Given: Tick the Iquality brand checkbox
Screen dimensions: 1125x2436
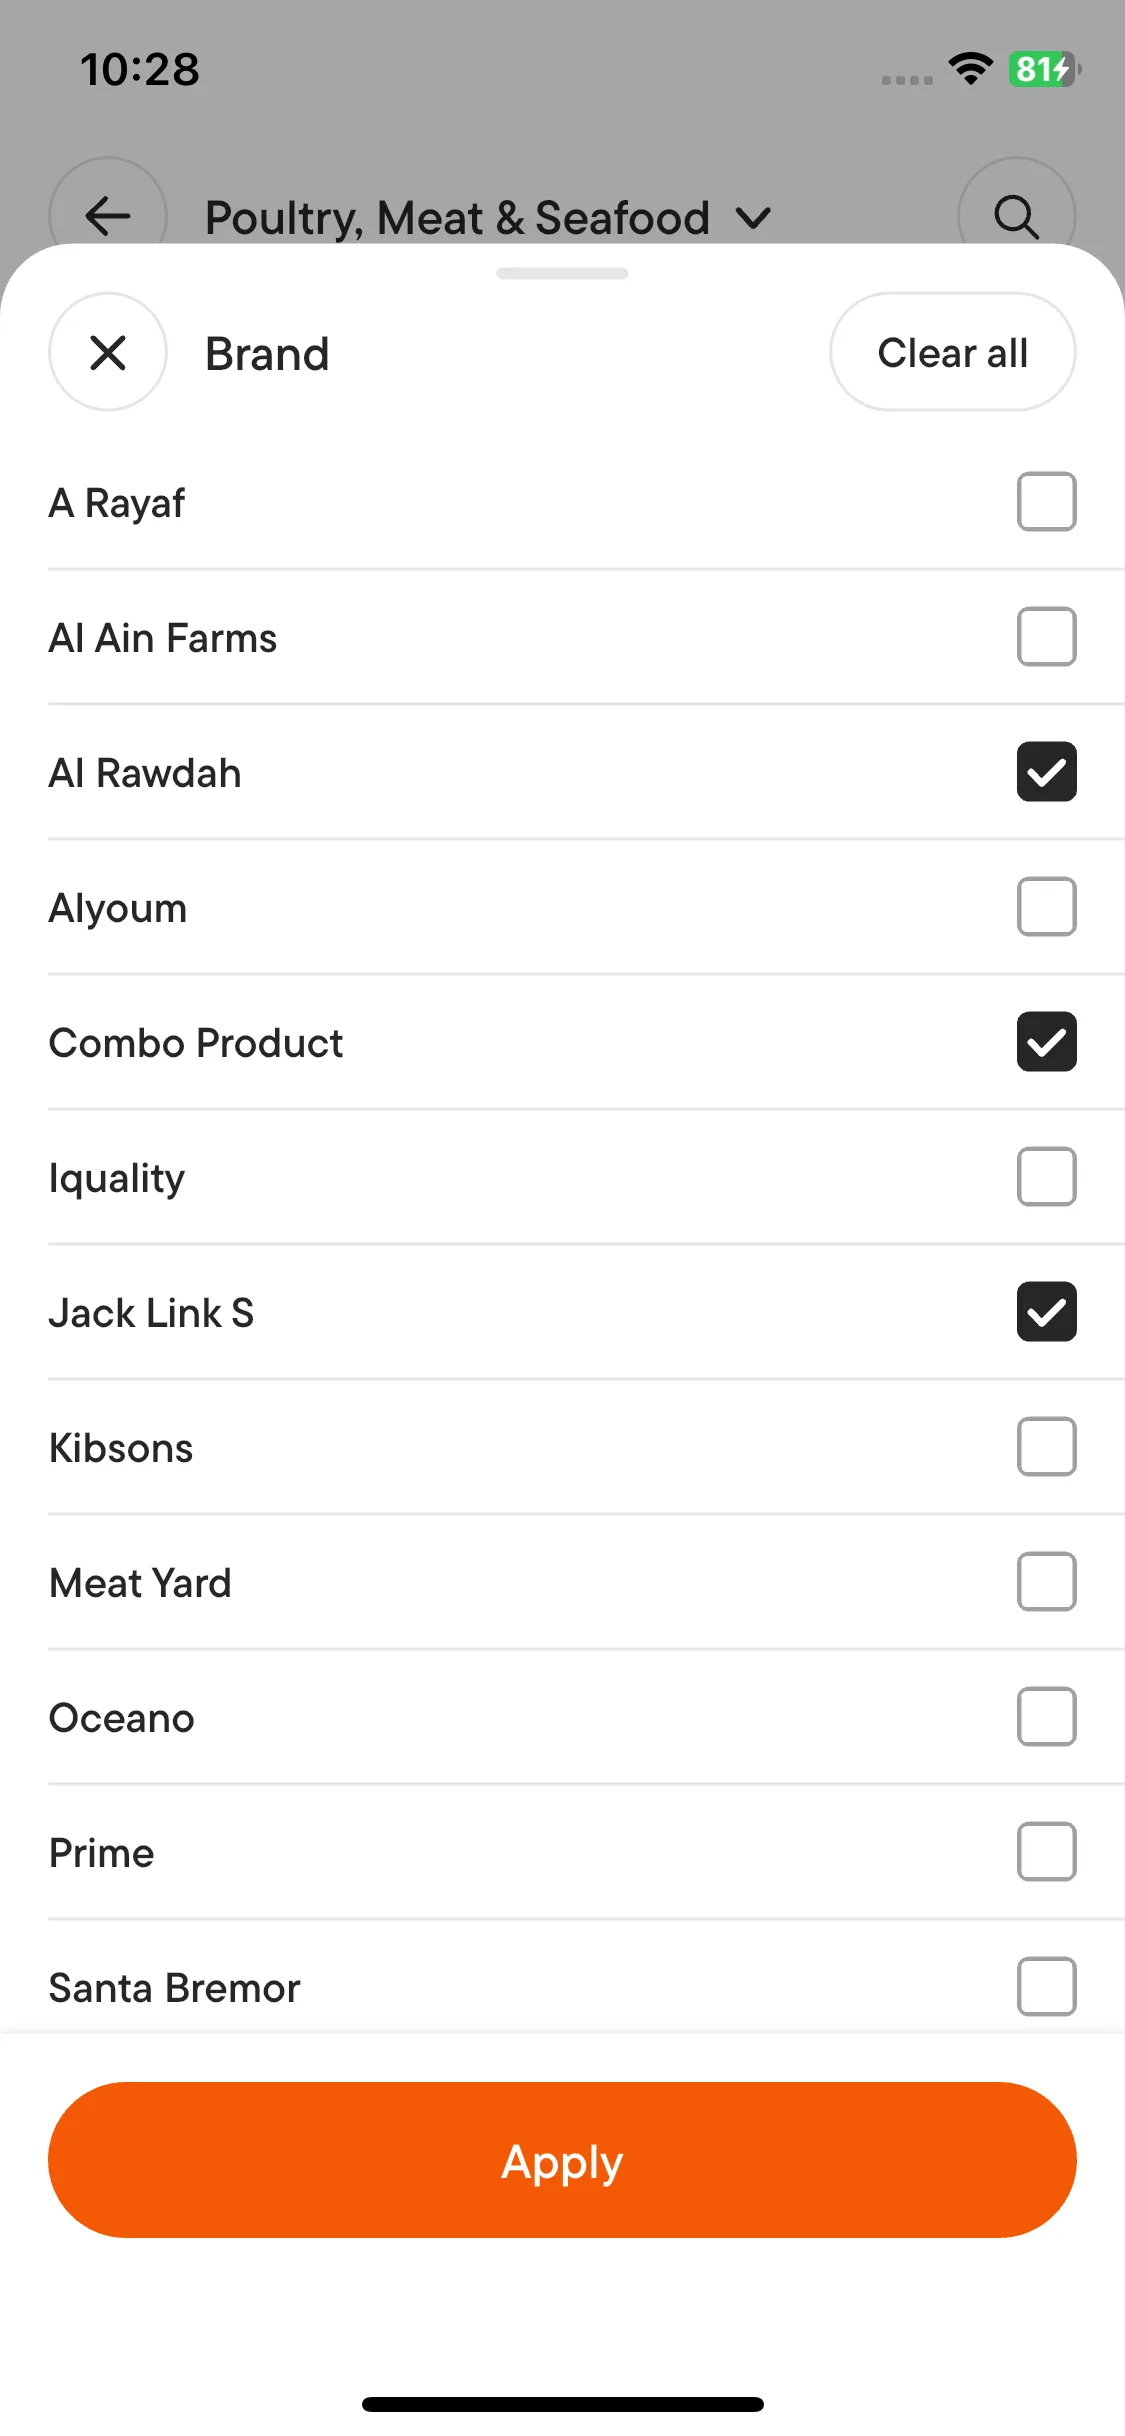Looking at the screenshot, I should [1046, 1177].
